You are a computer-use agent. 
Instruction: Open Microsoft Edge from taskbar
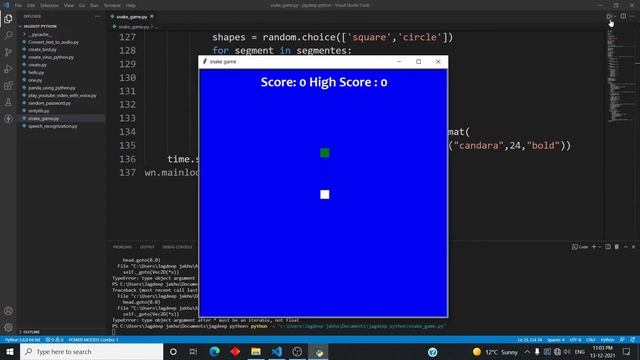tap(214, 351)
